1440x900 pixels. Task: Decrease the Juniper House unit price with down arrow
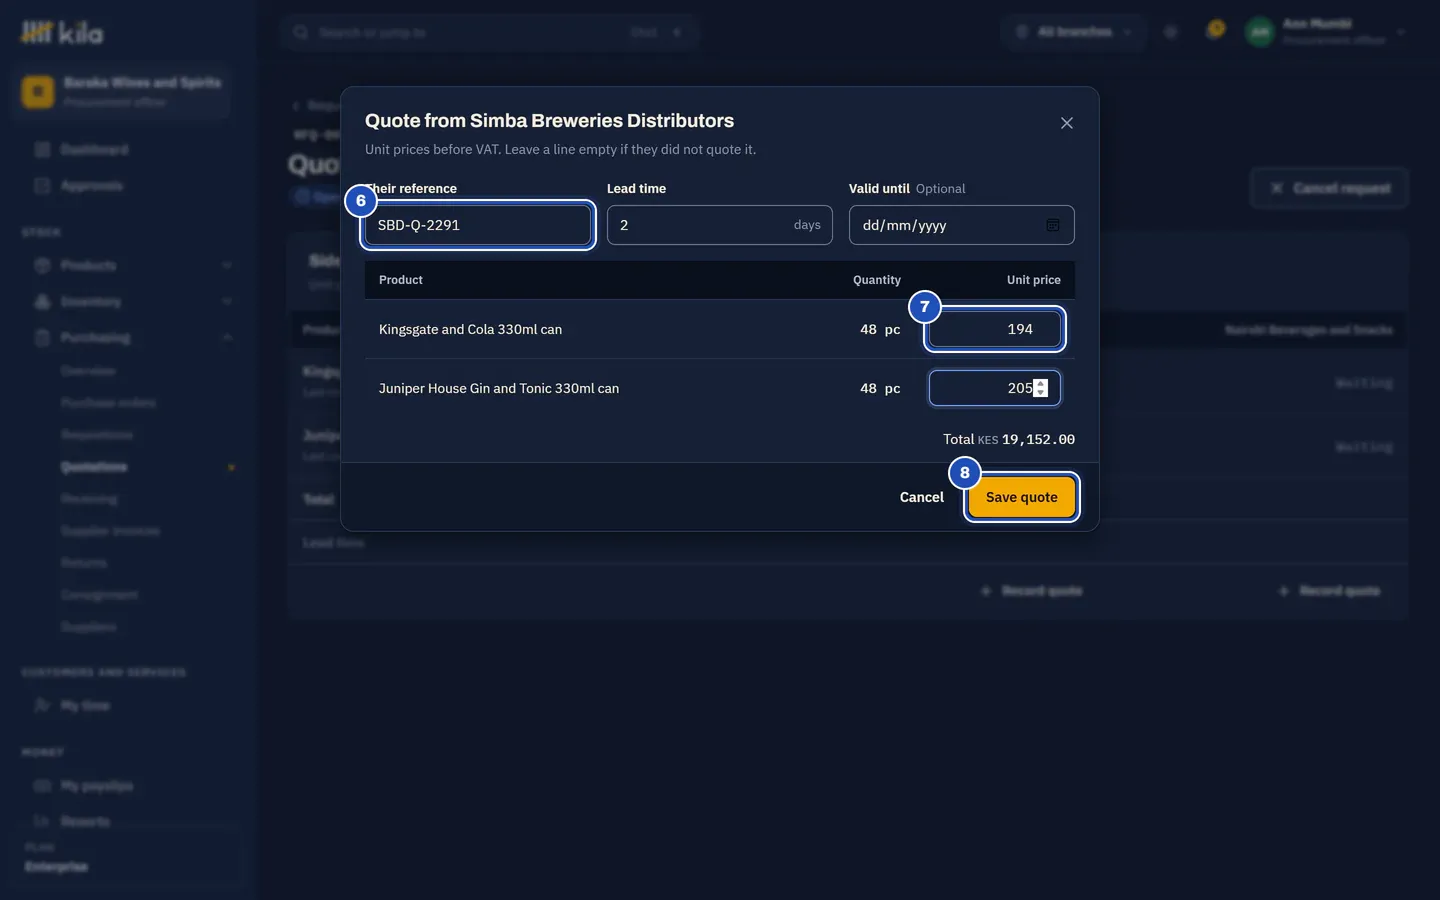point(1041,393)
